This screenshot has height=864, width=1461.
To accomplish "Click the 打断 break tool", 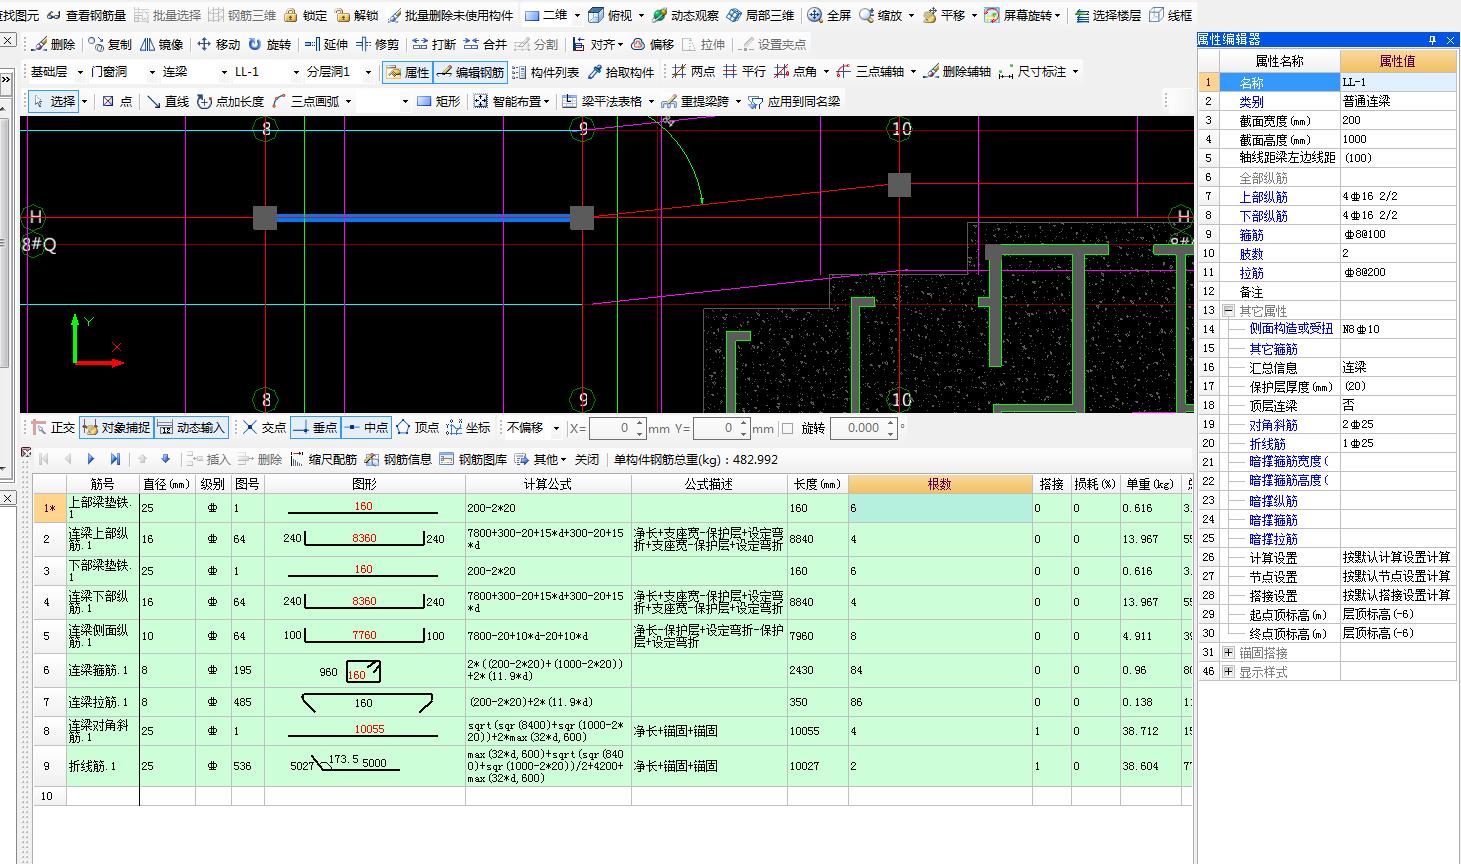I will point(434,44).
